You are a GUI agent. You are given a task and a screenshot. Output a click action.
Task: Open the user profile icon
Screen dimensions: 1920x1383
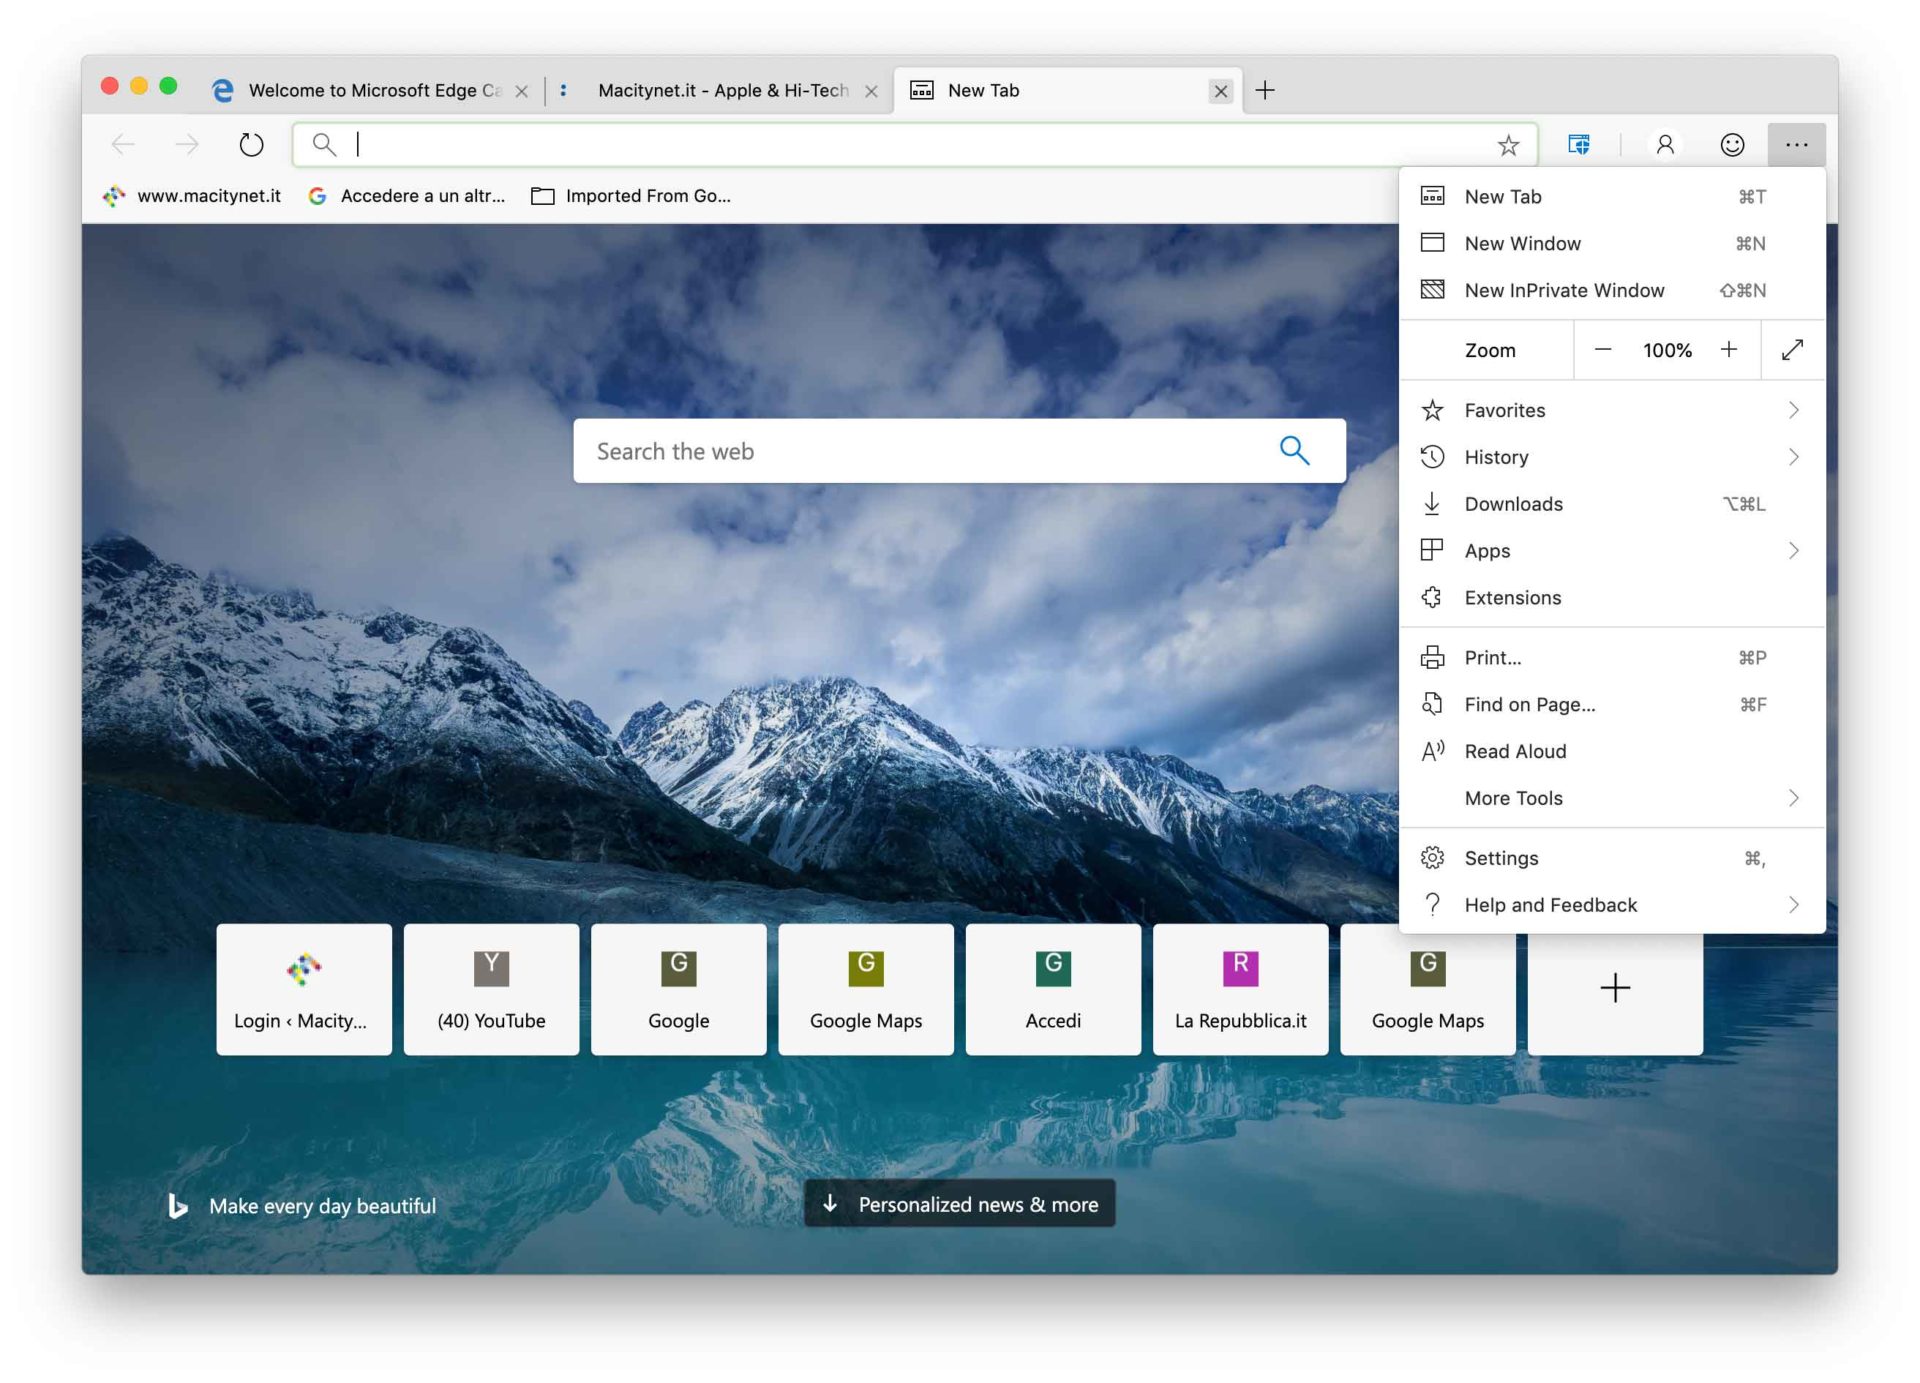click(x=1665, y=145)
